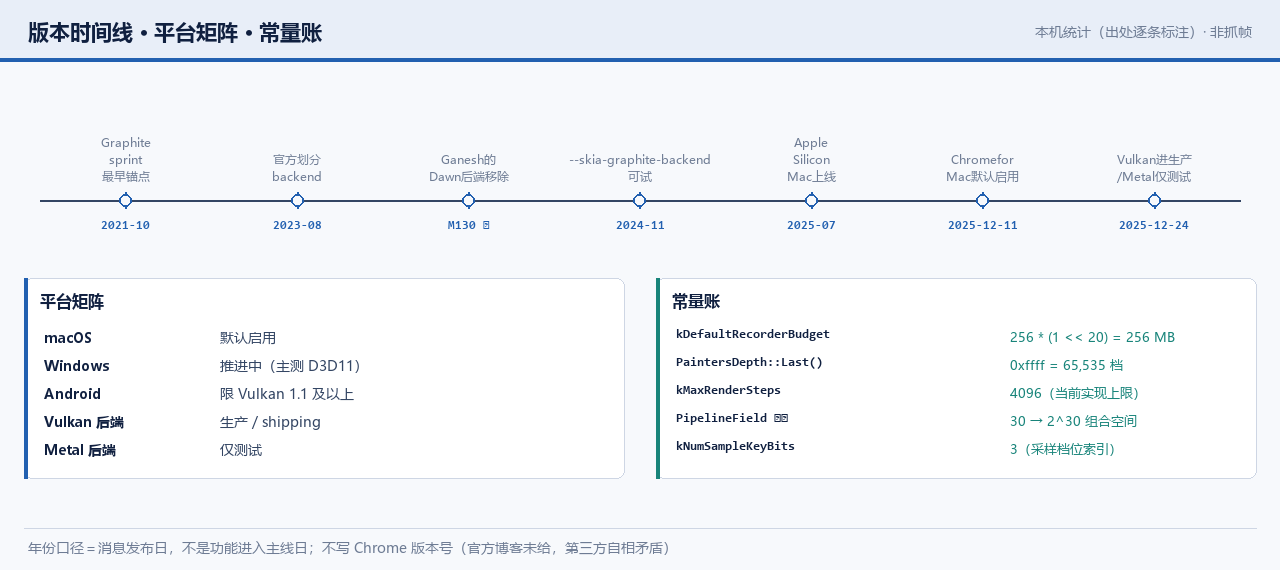Click the page title 版本时间线 • 平台矩阵 • 常量账
Viewport: 1280px width, 570px height.
[x=175, y=33]
